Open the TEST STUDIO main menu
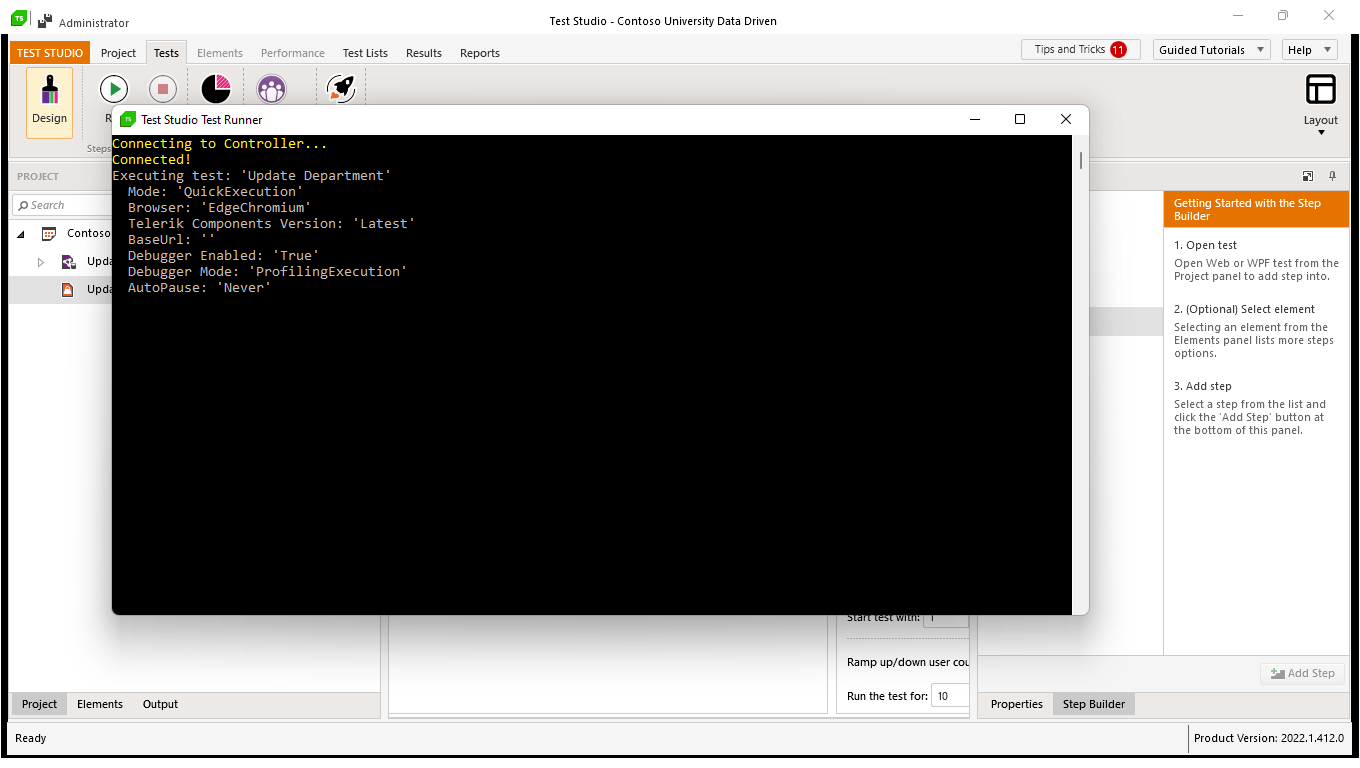 point(50,53)
